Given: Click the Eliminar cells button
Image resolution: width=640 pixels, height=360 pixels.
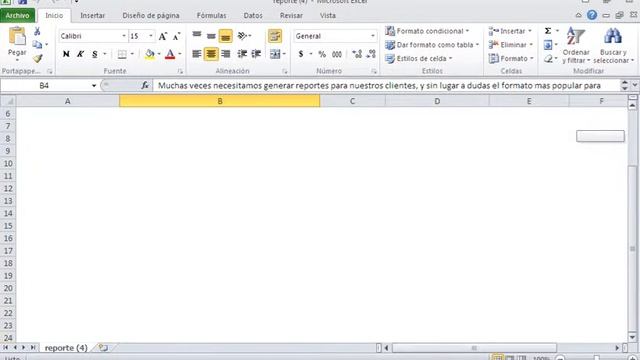Looking at the screenshot, I should 511,45.
